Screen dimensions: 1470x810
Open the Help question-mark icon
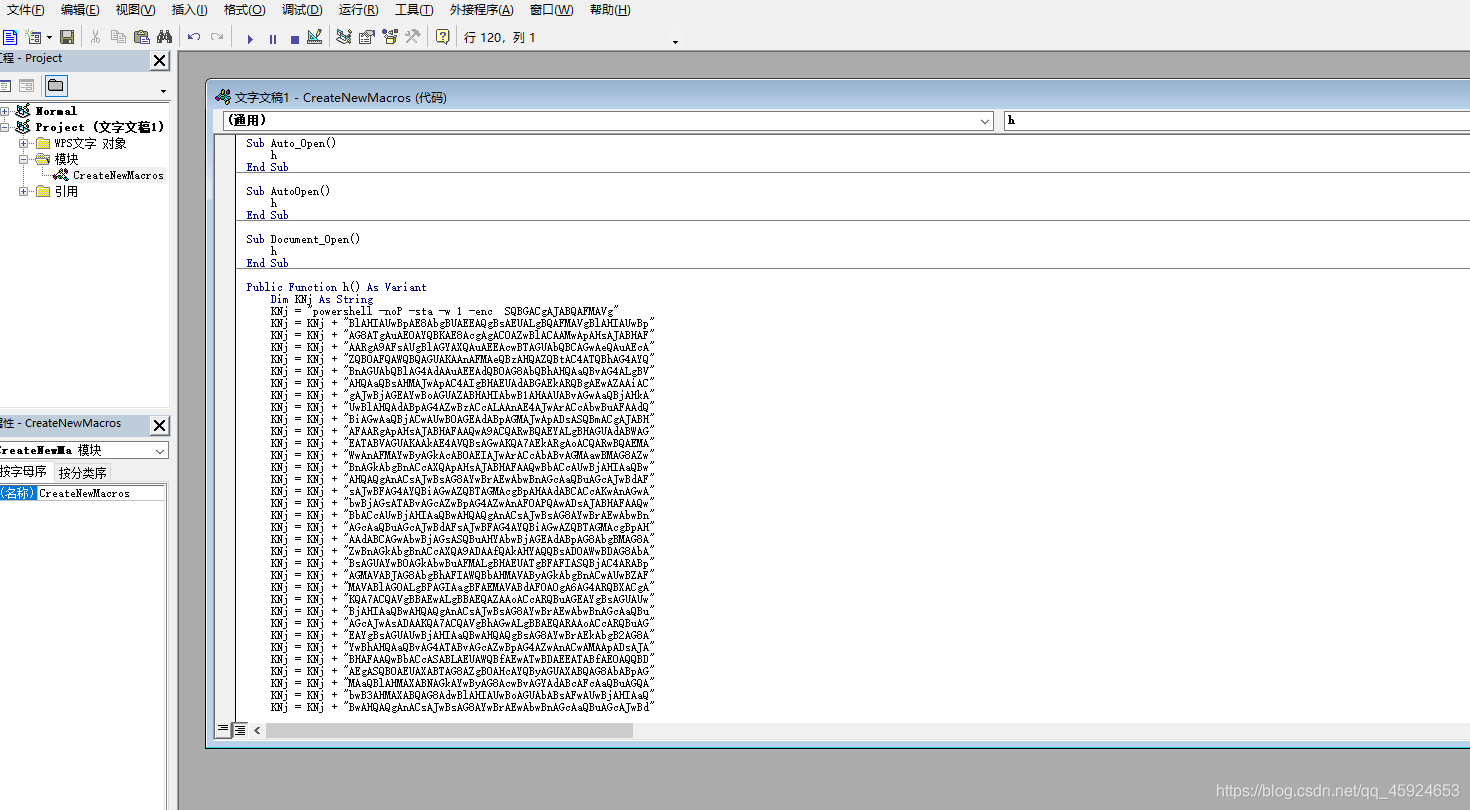442,37
